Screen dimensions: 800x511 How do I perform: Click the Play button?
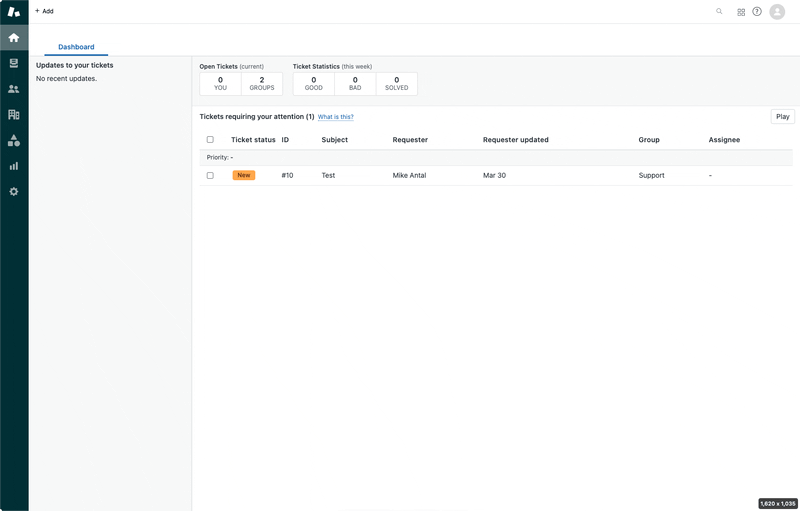coord(782,117)
